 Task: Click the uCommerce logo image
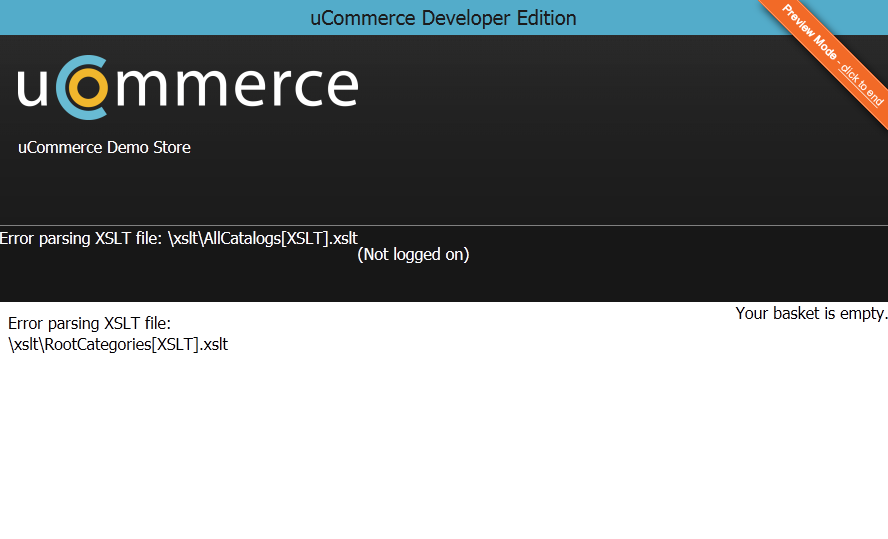[x=187, y=87]
